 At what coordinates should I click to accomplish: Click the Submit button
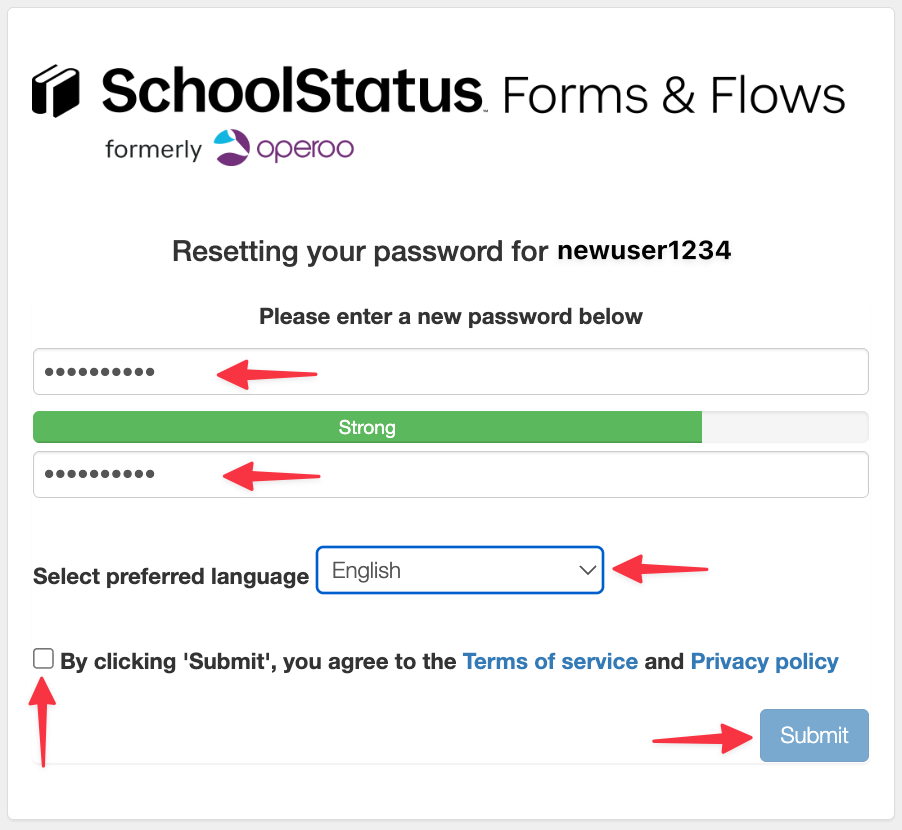(x=814, y=735)
